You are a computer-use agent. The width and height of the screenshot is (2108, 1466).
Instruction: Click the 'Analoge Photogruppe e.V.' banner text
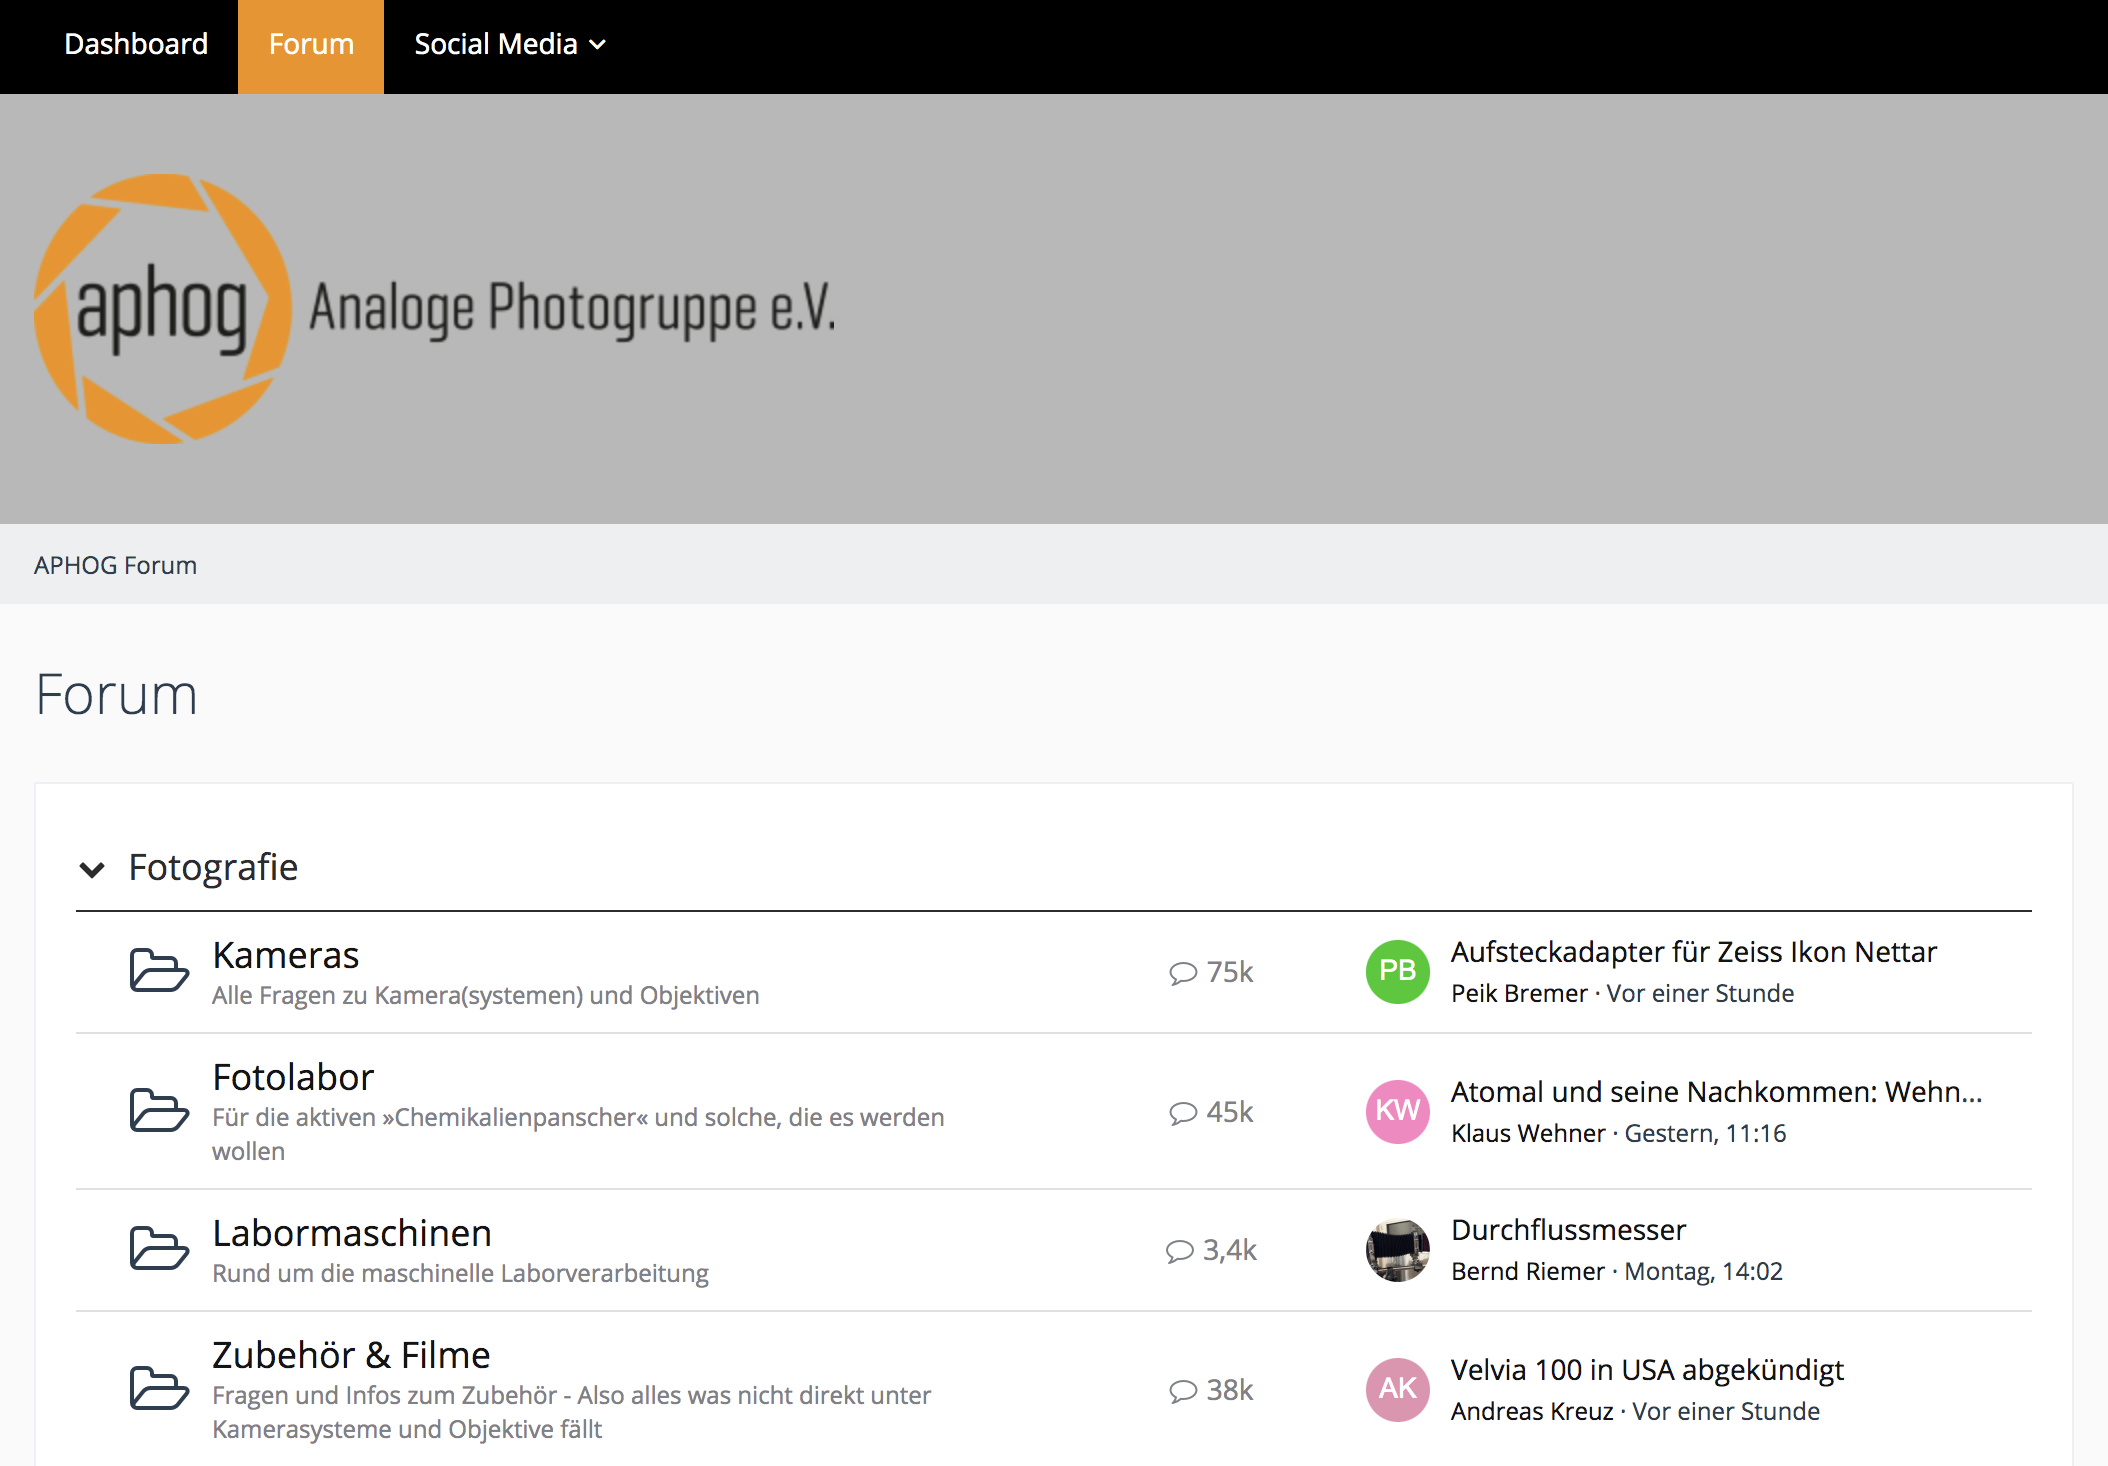pos(572,309)
